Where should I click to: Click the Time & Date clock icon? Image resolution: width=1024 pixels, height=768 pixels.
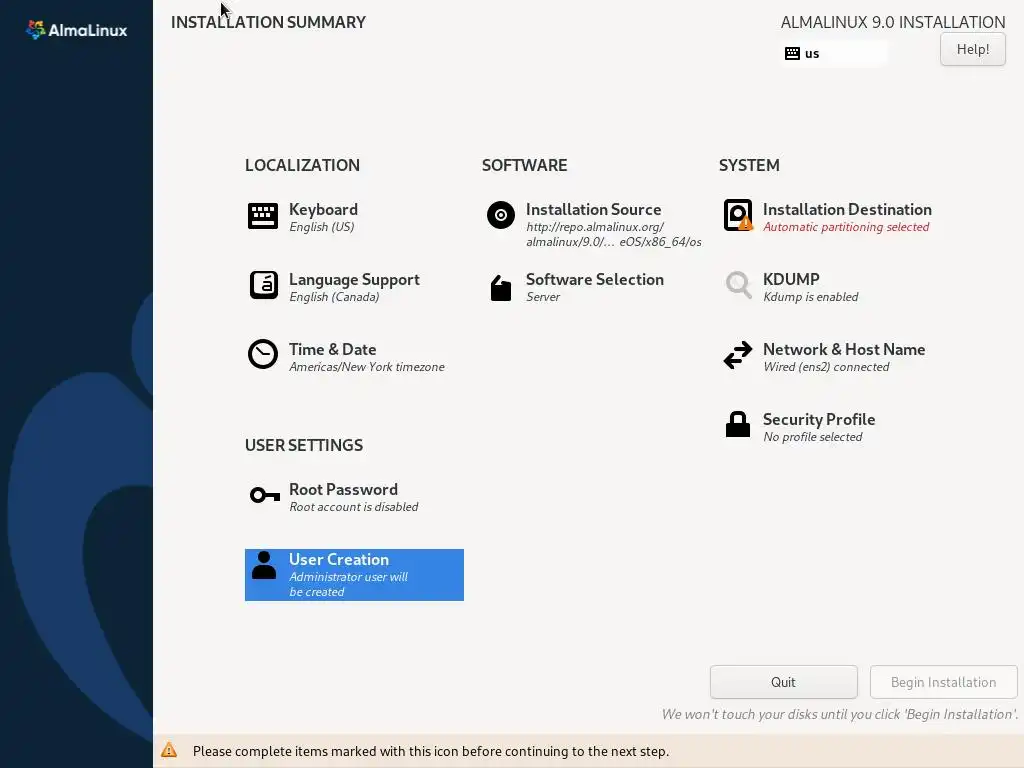coord(263,355)
